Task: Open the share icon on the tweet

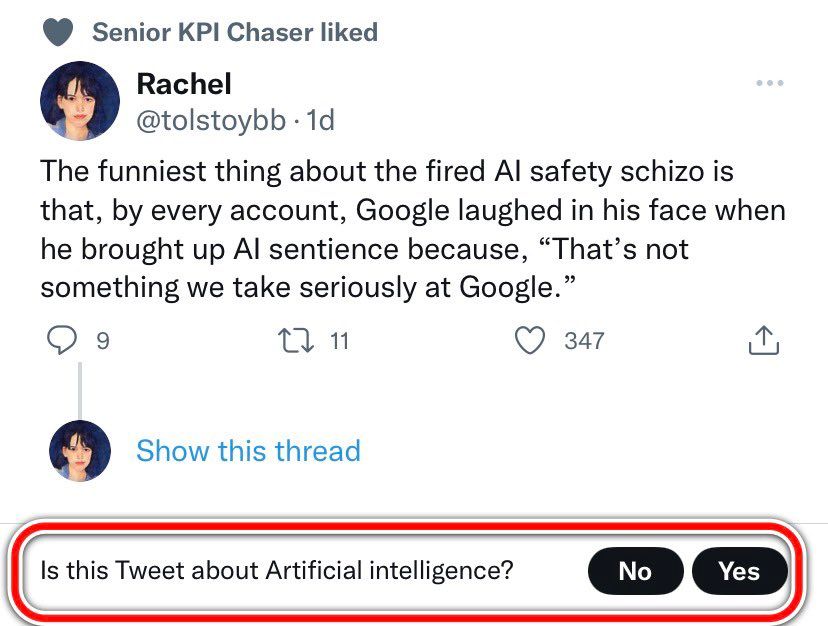Action: [763, 341]
